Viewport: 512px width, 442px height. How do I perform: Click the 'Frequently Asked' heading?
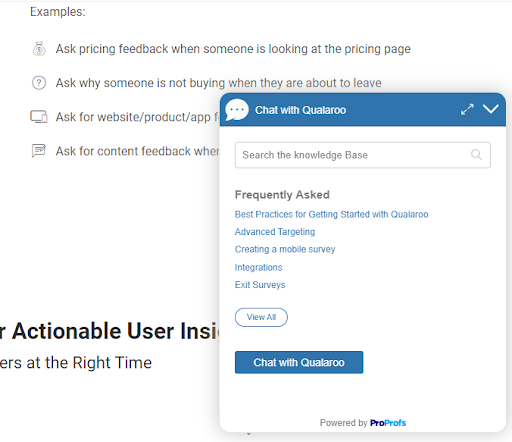pyautogui.click(x=282, y=195)
